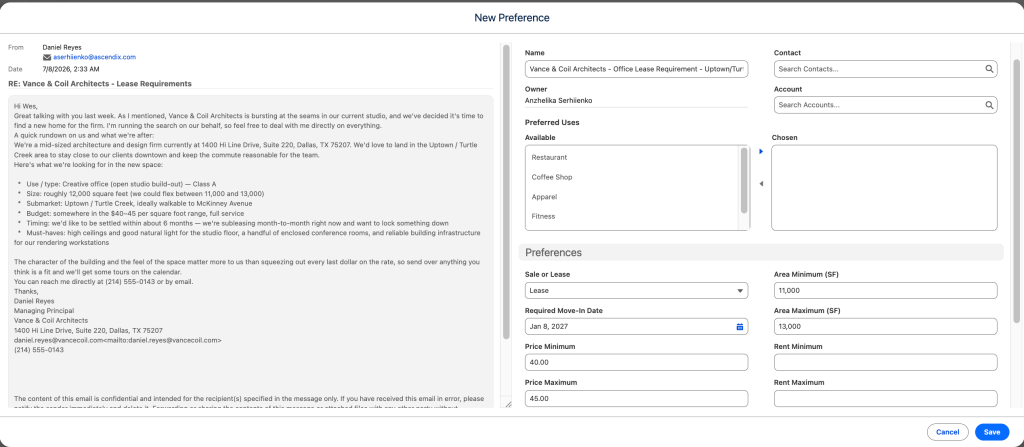Focus the Search Contacts field
The width and height of the screenshot is (1024, 447).
coord(886,69)
